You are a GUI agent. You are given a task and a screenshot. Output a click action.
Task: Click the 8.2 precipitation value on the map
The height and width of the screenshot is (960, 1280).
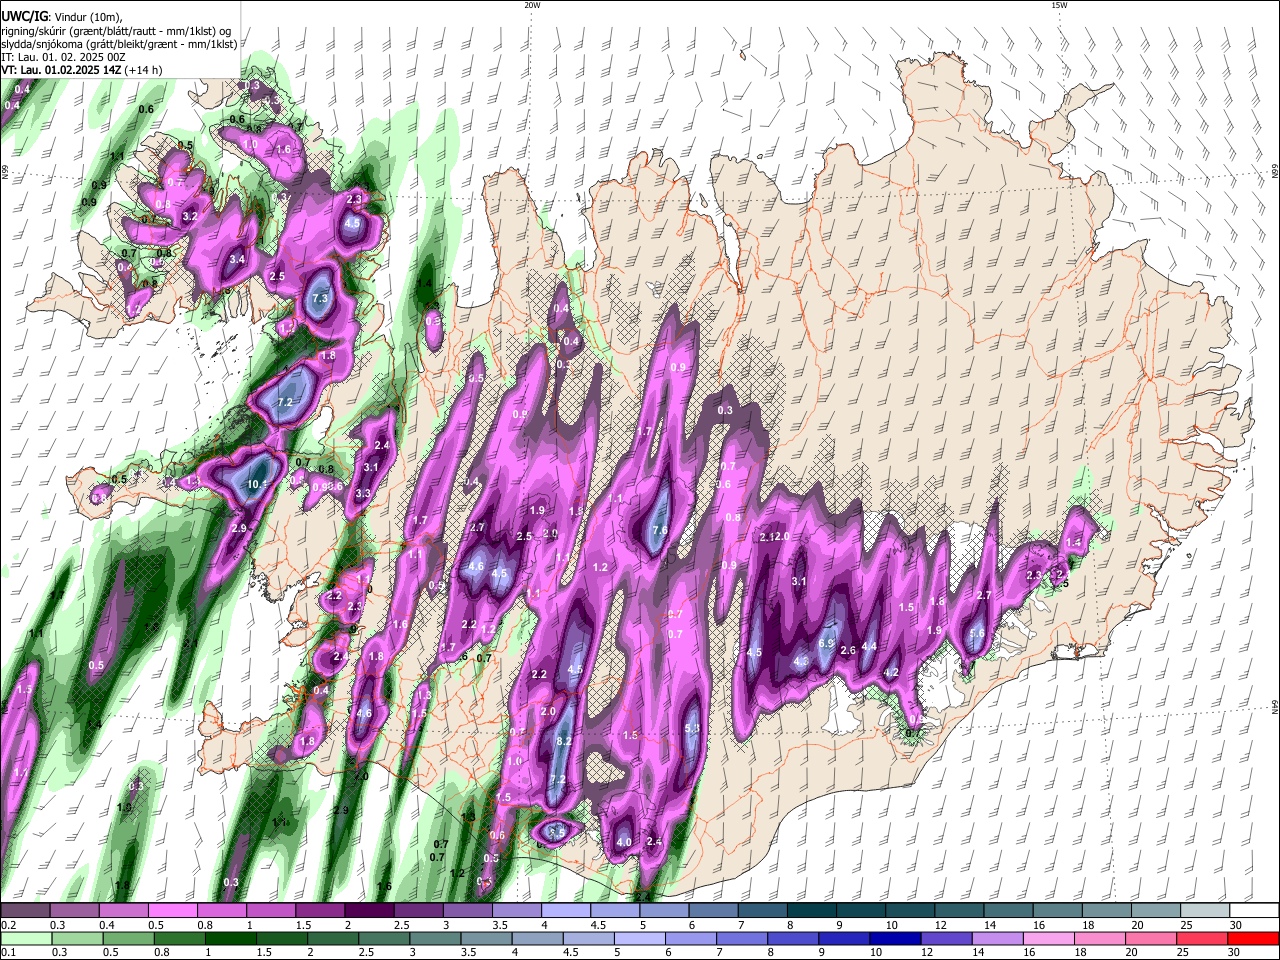tap(563, 741)
